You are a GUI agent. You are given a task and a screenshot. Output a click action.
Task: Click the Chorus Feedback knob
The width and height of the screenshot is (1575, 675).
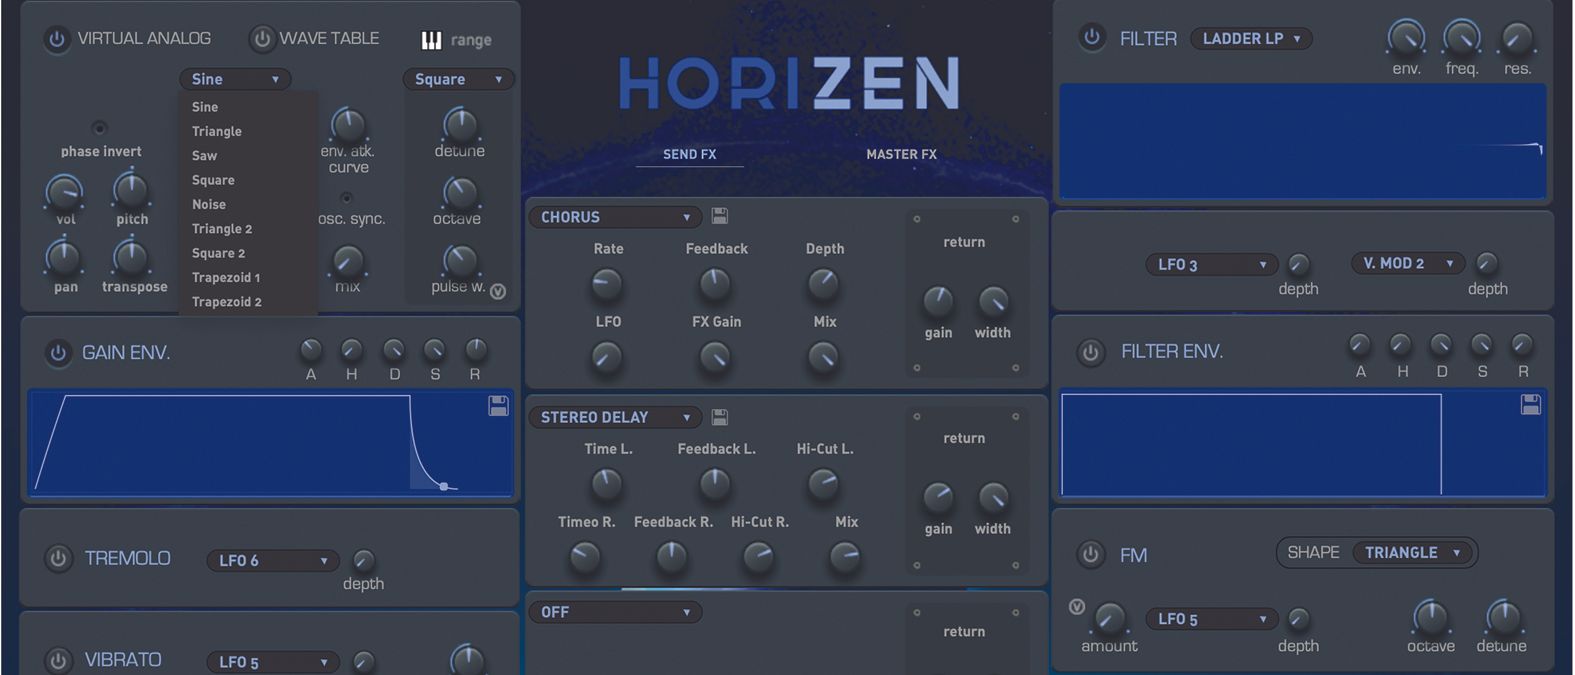(x=714, y=284)
